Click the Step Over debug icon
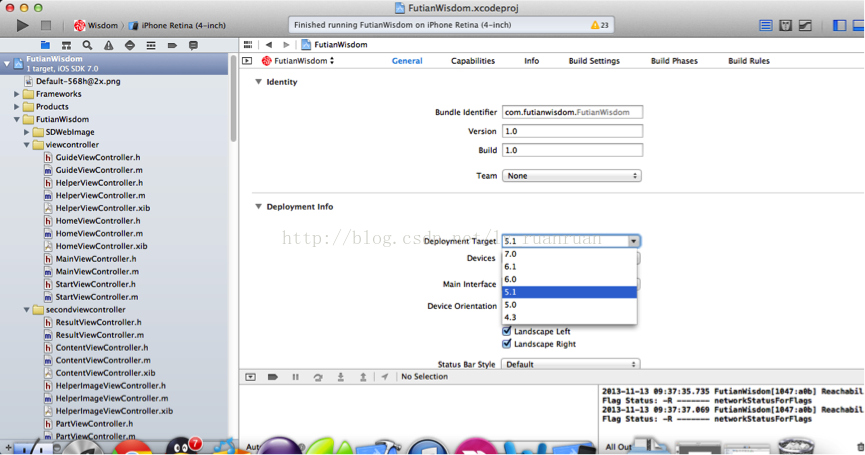The height and width of the screenshot is (455, 865). 318,377
